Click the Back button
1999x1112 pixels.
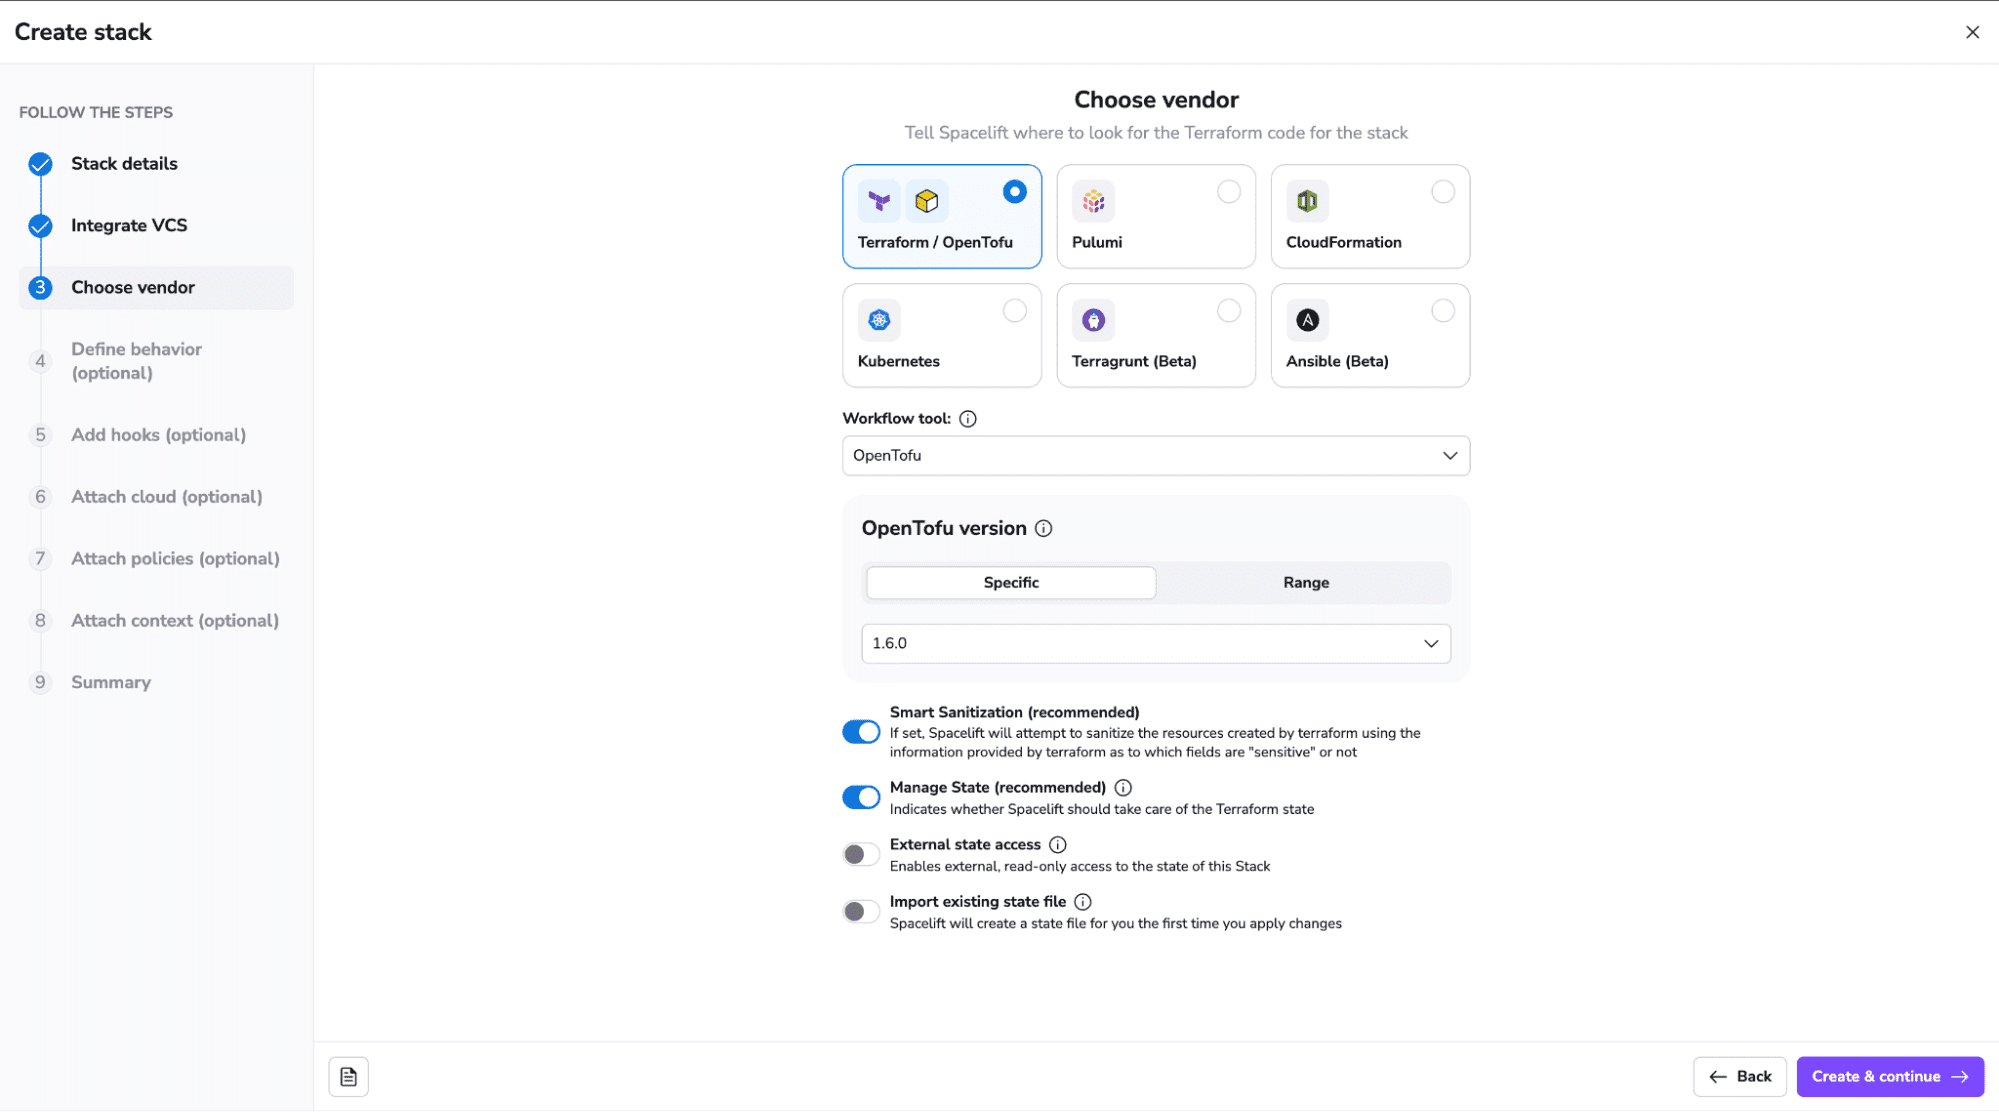pyautogui.click(x=1740, y=1077)
